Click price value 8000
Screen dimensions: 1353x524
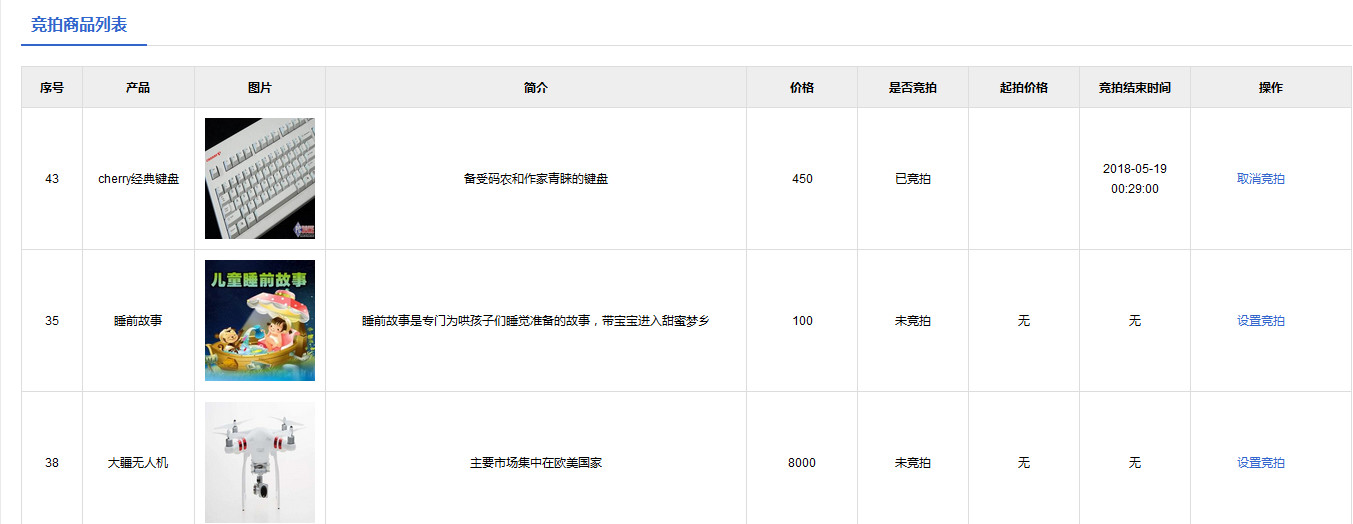tap(802, 463)
